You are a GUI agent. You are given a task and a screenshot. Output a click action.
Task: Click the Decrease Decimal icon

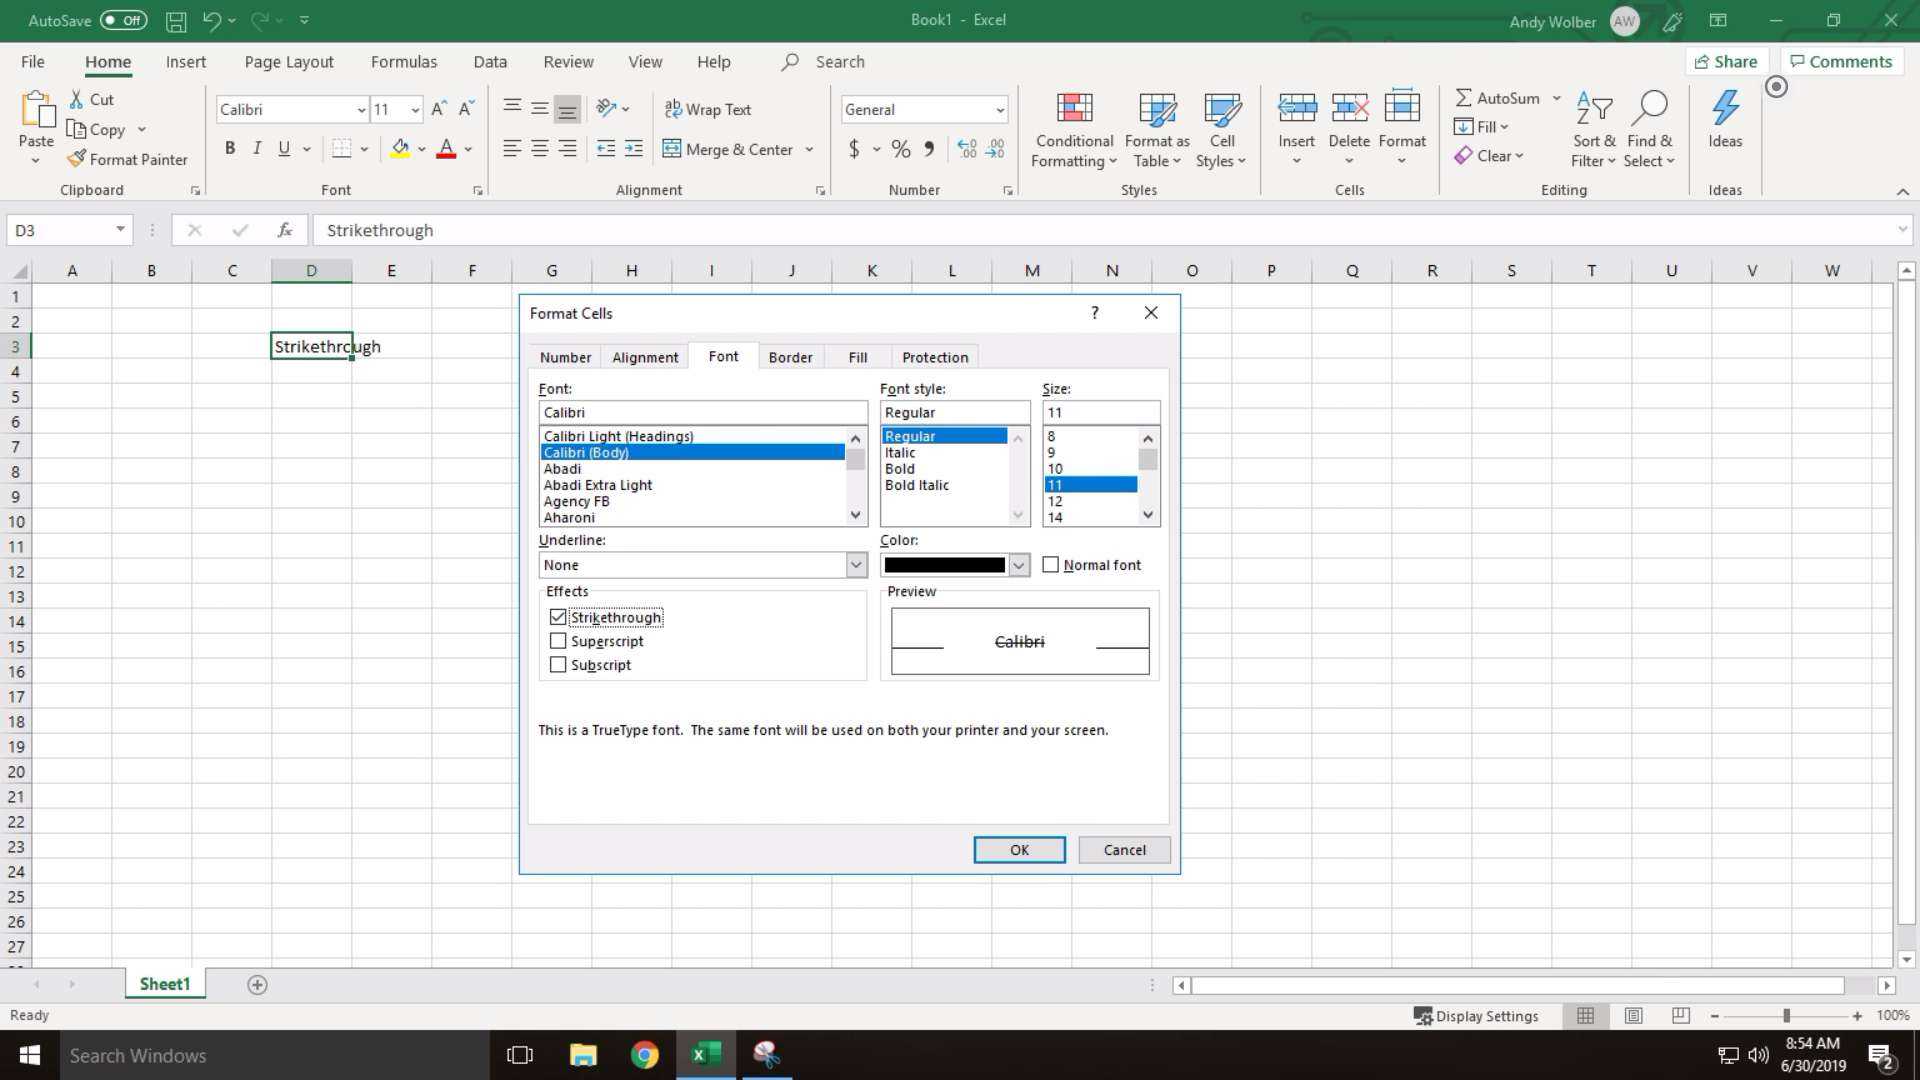995,149
